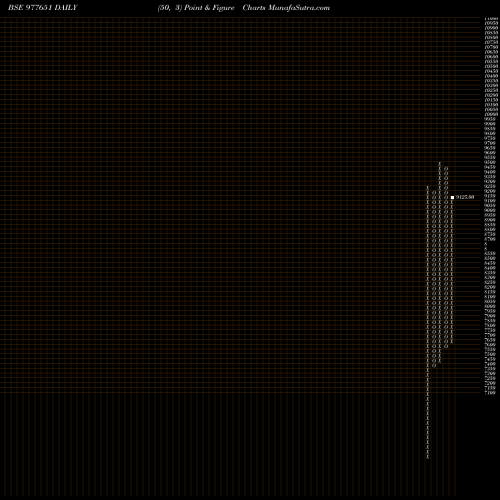Click the lowest price axis label 7100
Image resolution: width=500 pixels, height=500 pixels.
pyautogui.click(x=490, y=393)
